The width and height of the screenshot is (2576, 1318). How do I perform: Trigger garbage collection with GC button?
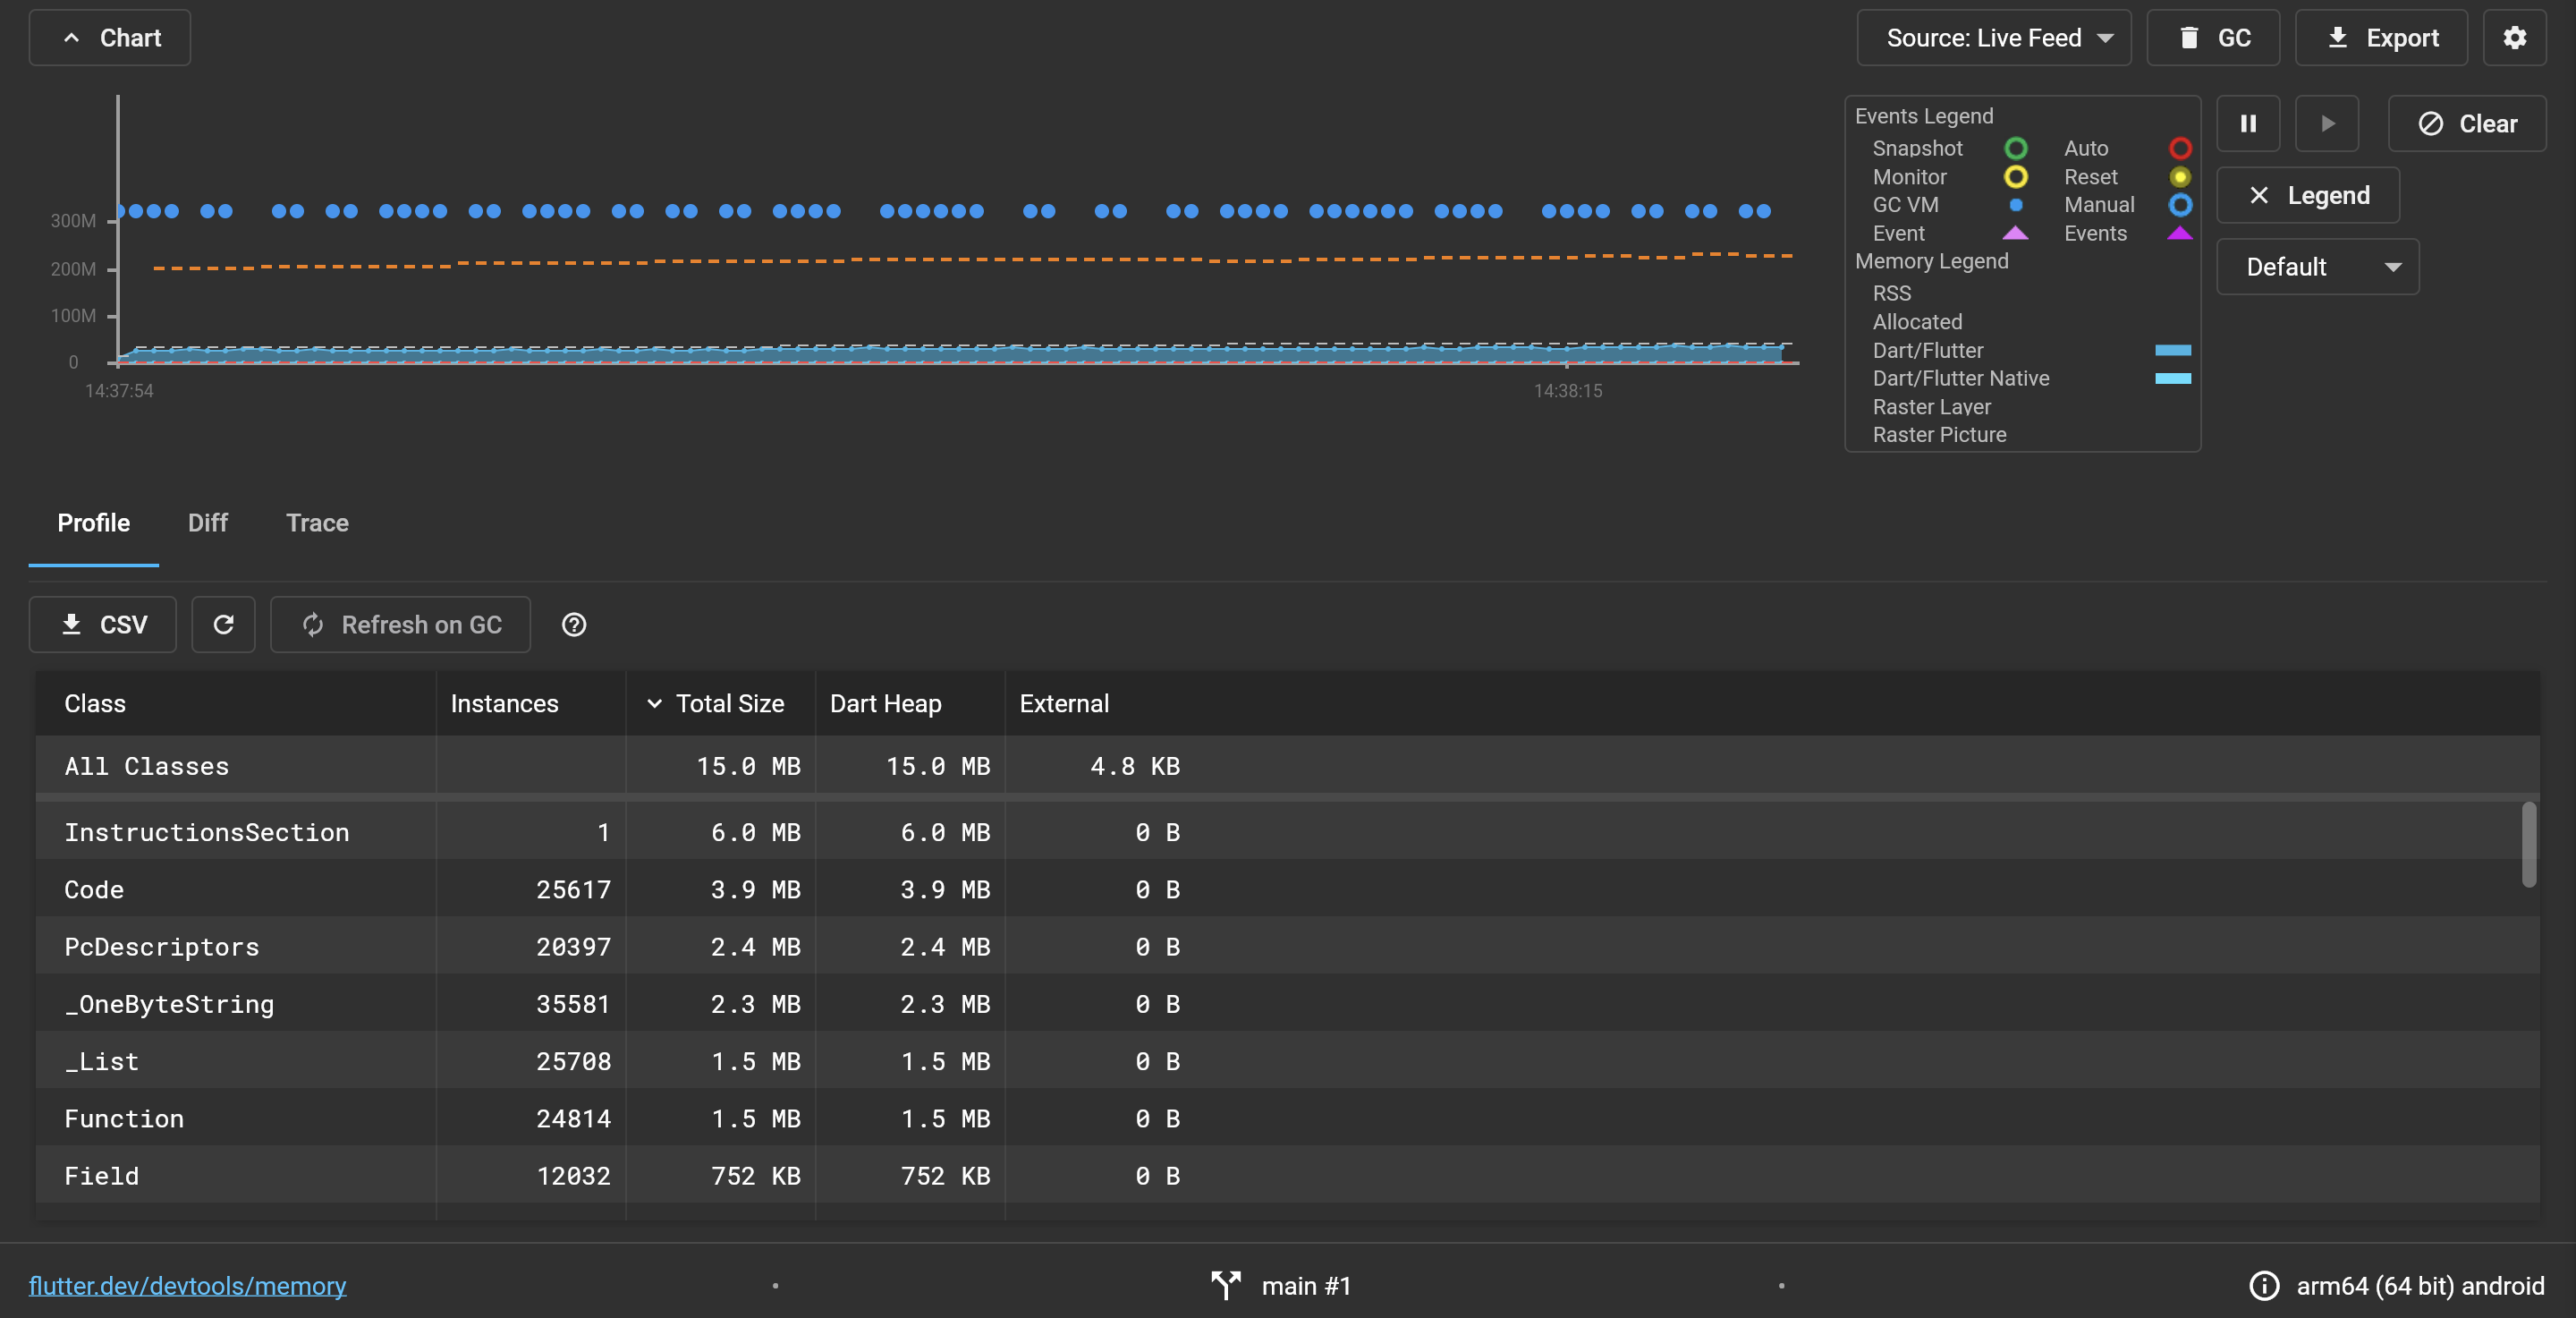tap(2212, 38)
